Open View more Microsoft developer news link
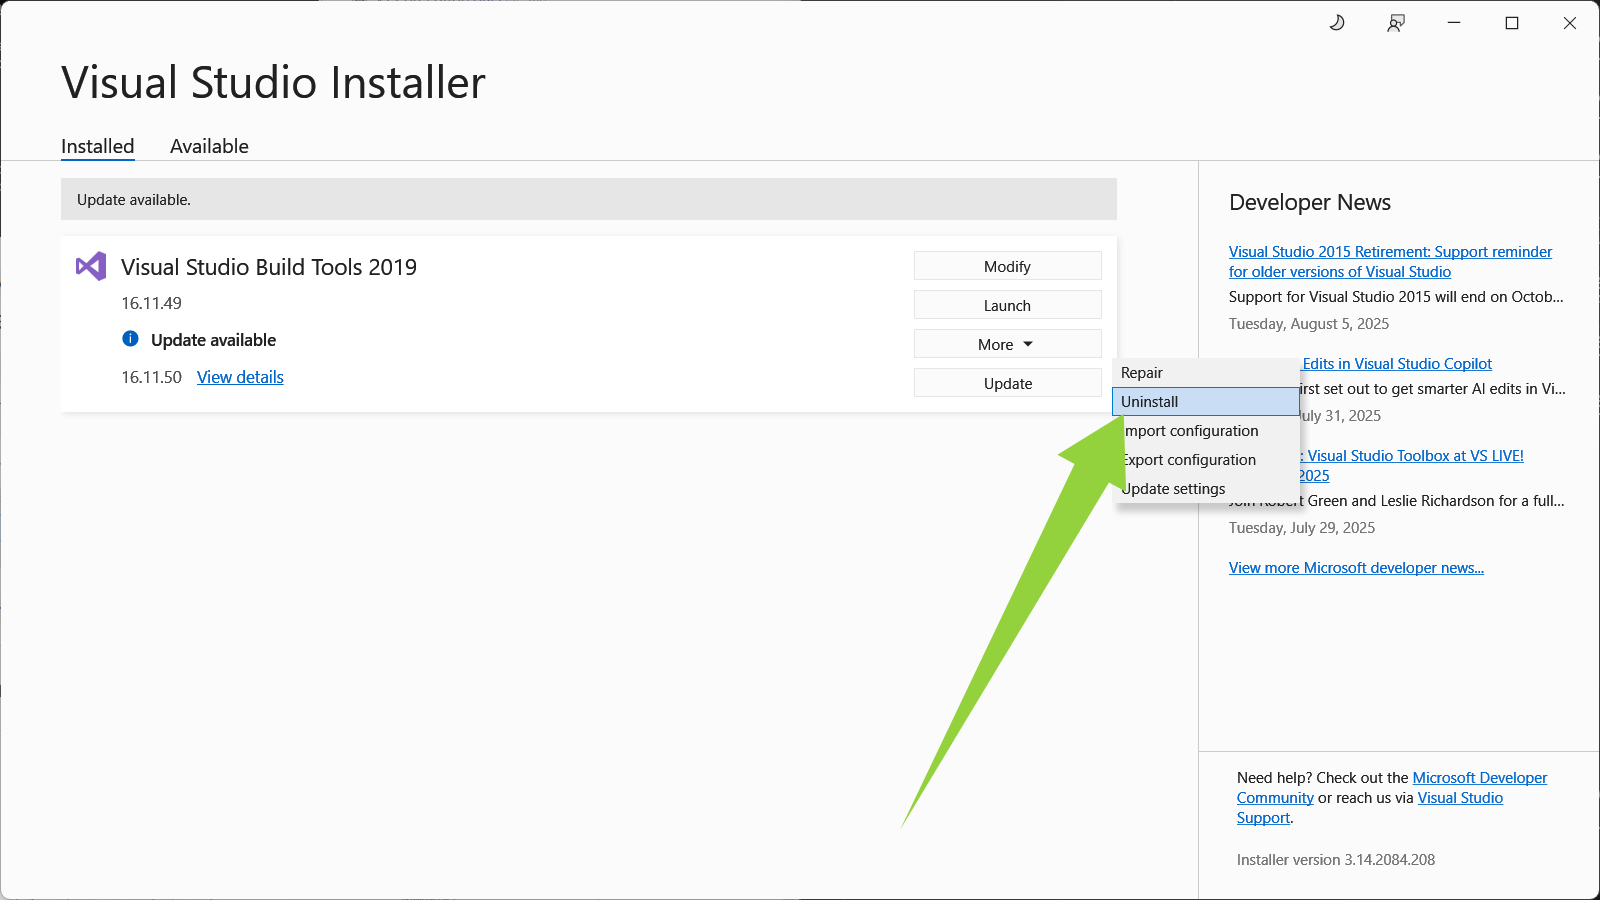Image resolution: width=1600 pixels, height=900 pixels. [x=1356, y=568]
